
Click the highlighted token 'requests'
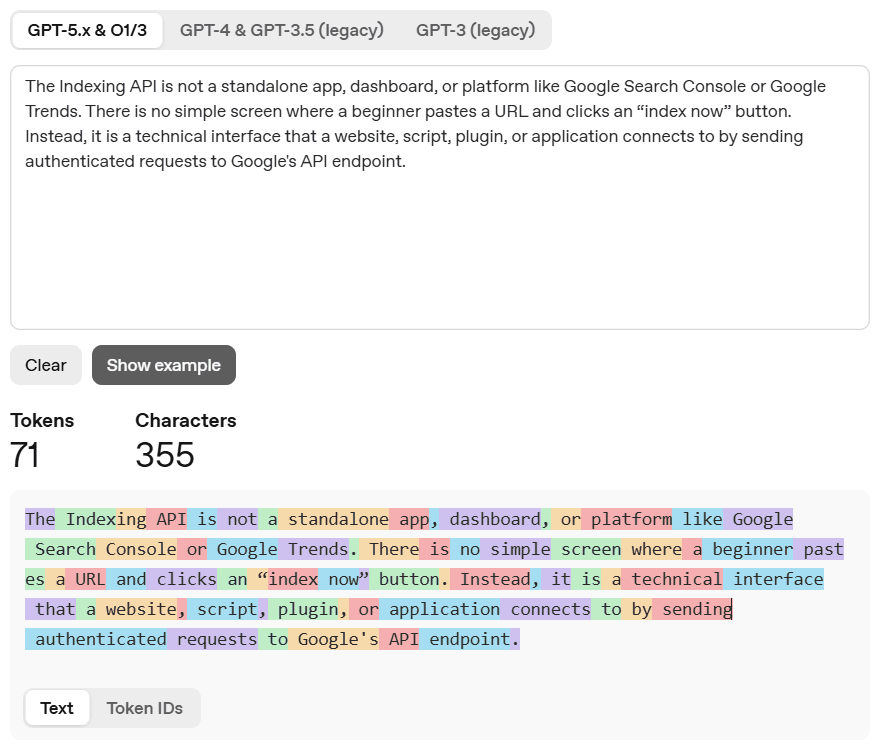click(212, 639)
